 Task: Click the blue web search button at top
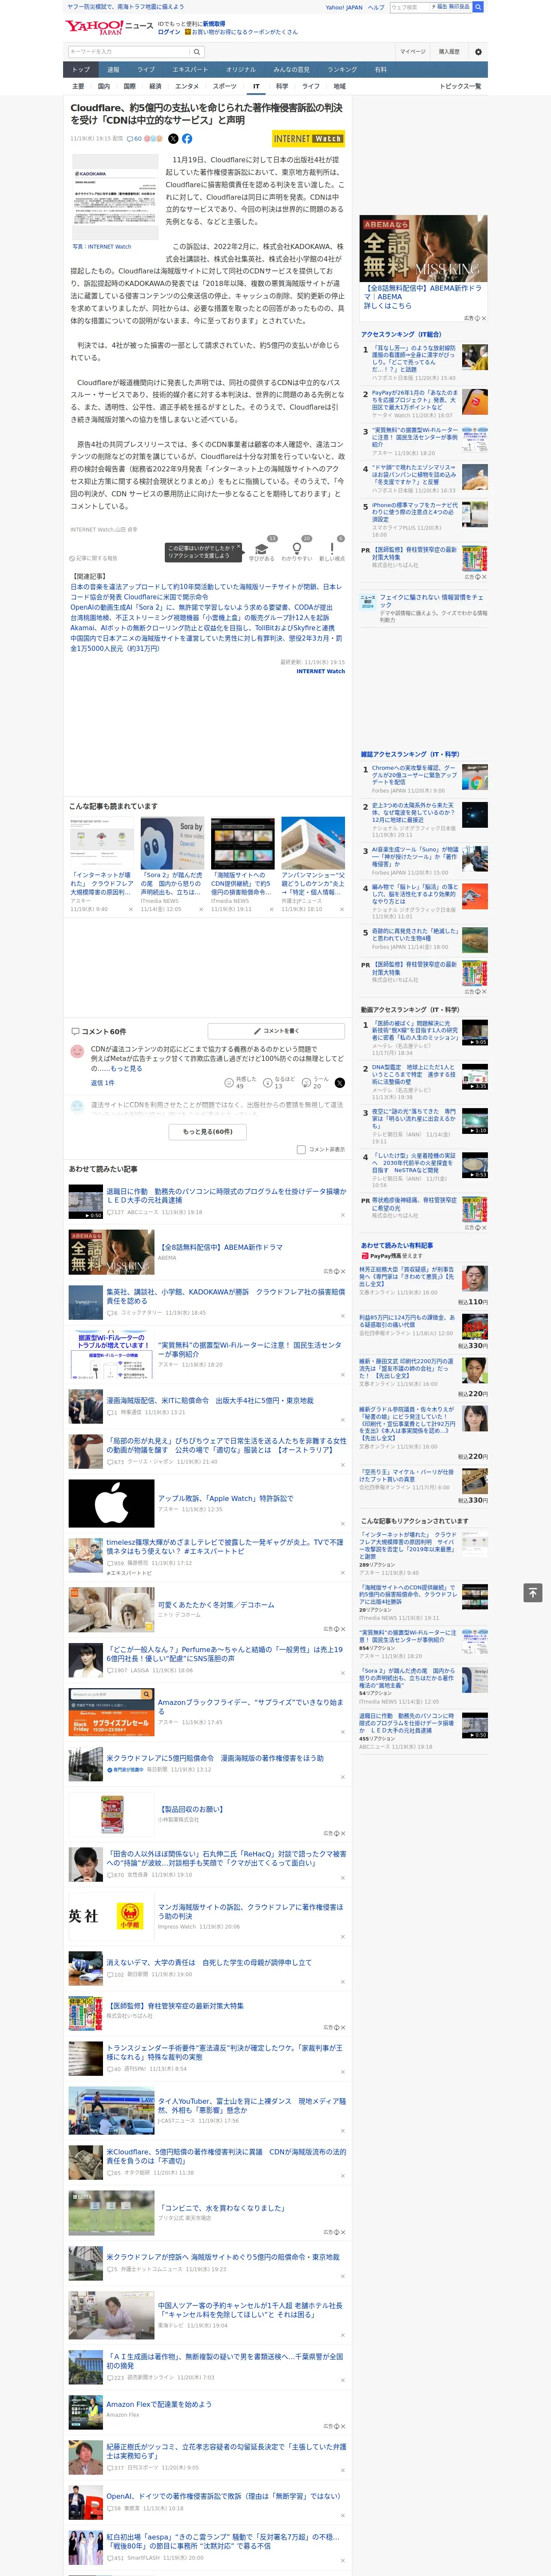click(478, 7)
